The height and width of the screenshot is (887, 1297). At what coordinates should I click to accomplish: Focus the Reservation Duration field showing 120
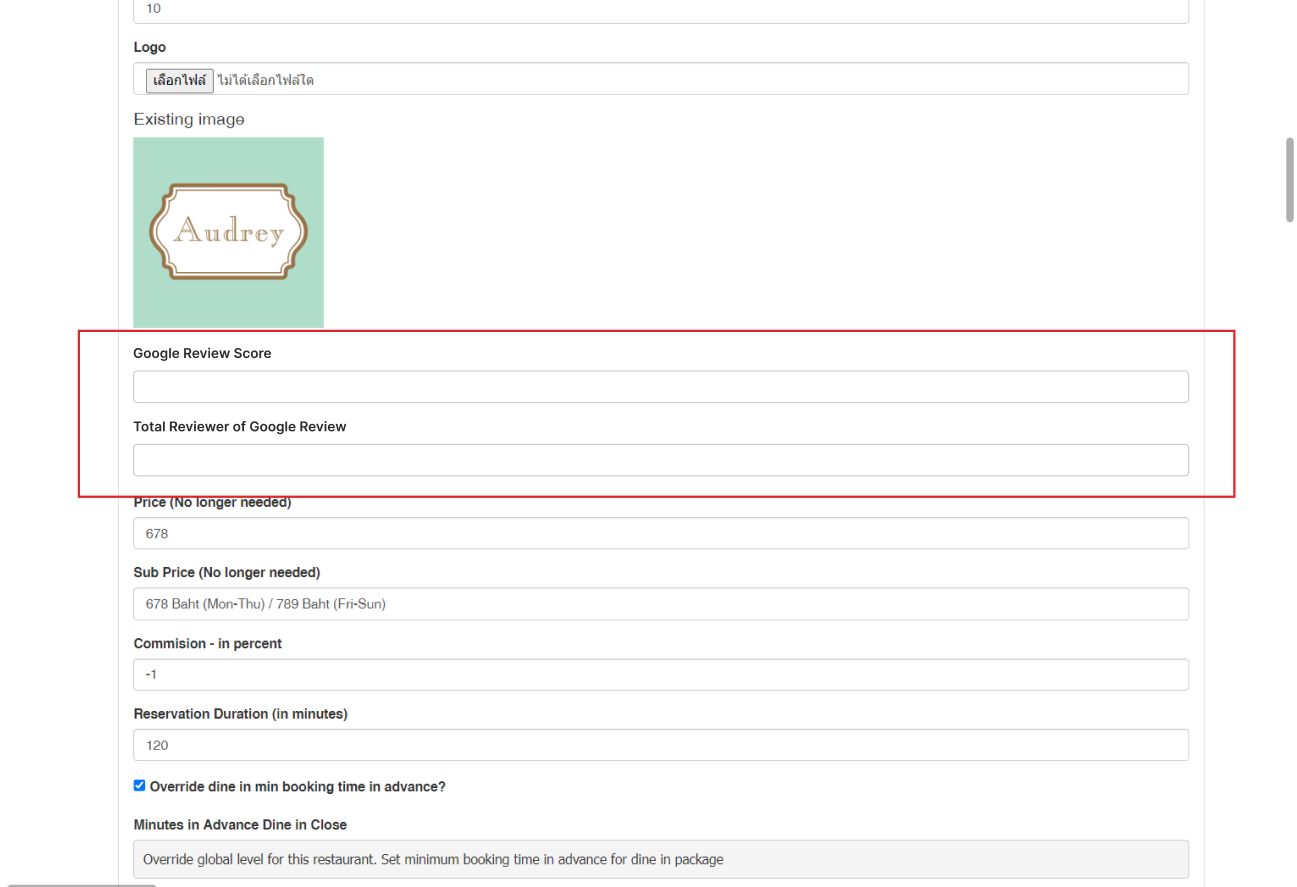tap(660, 745)
